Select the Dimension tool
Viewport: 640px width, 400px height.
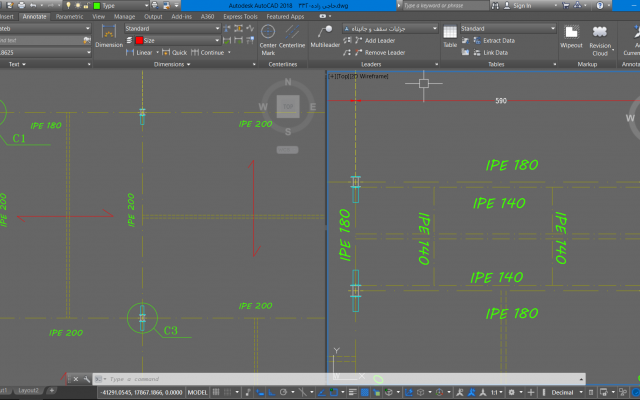pos(109,36)
